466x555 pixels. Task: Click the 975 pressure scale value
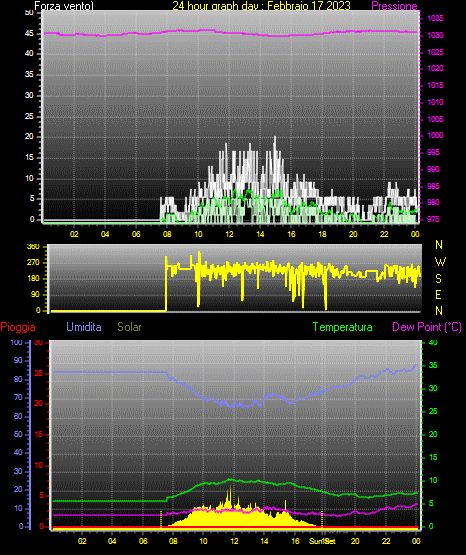click(x=433, y=219)
